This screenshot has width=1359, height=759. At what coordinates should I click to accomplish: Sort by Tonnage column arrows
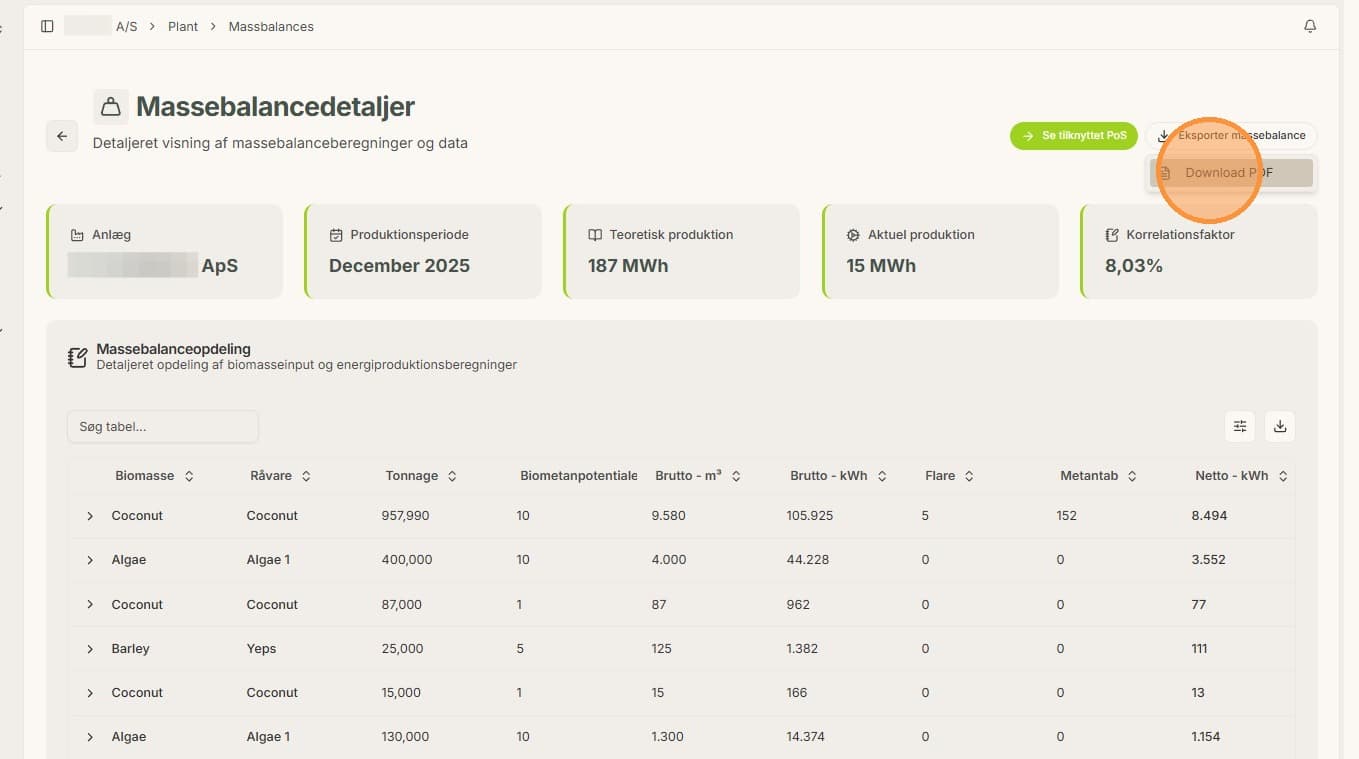[x=452, y=476]
